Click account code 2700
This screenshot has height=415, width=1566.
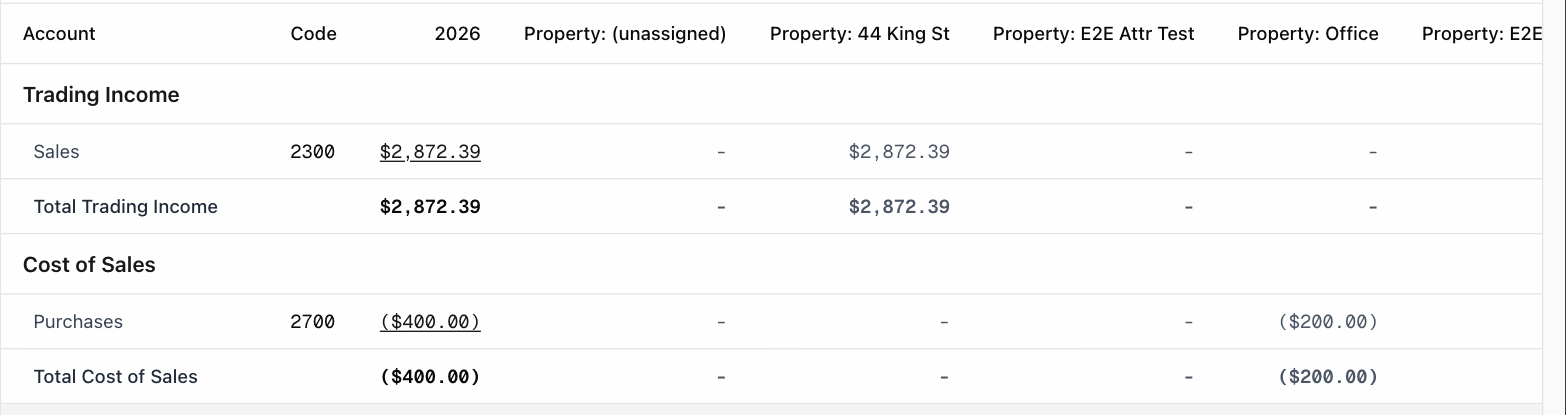point(313,322)
